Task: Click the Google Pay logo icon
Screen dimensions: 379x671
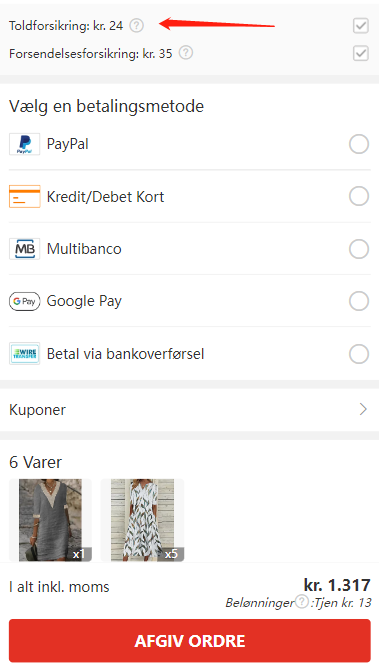Action: pyautogui.click(x=24, y=301)
